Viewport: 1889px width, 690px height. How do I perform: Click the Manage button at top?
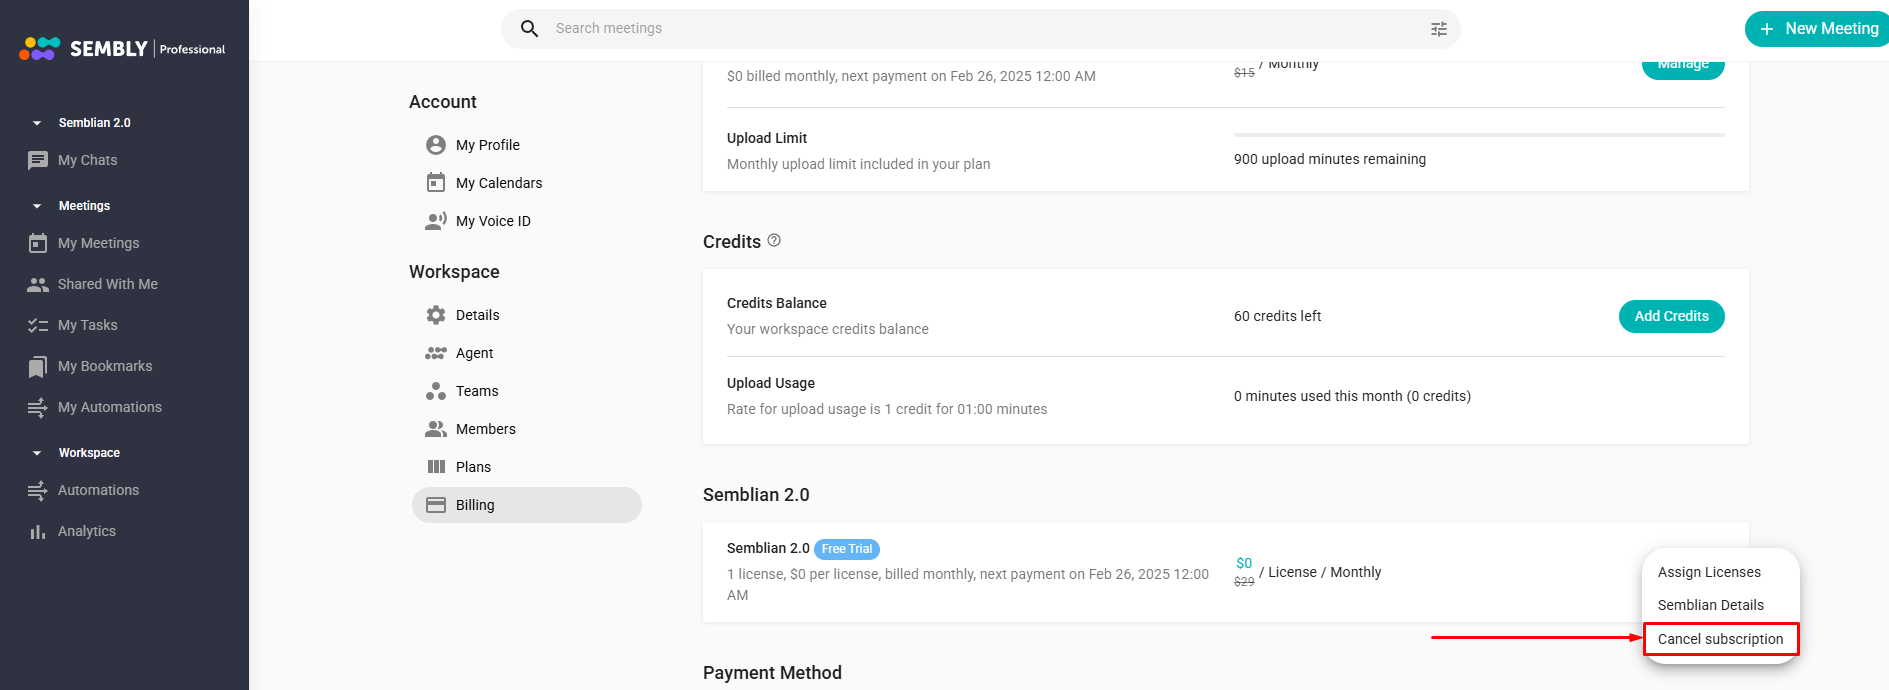coord(1683,67)
